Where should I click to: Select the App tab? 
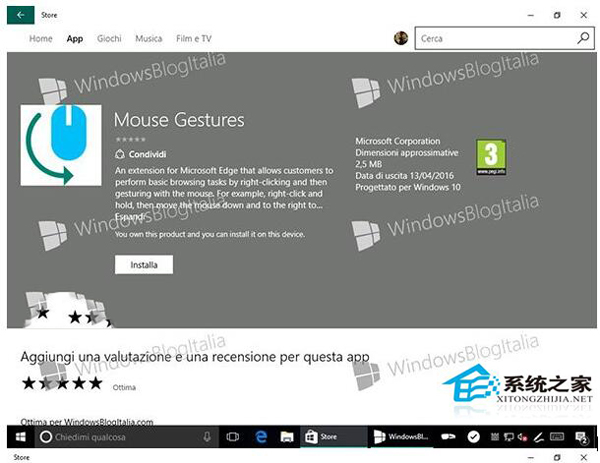pos(75,39)
